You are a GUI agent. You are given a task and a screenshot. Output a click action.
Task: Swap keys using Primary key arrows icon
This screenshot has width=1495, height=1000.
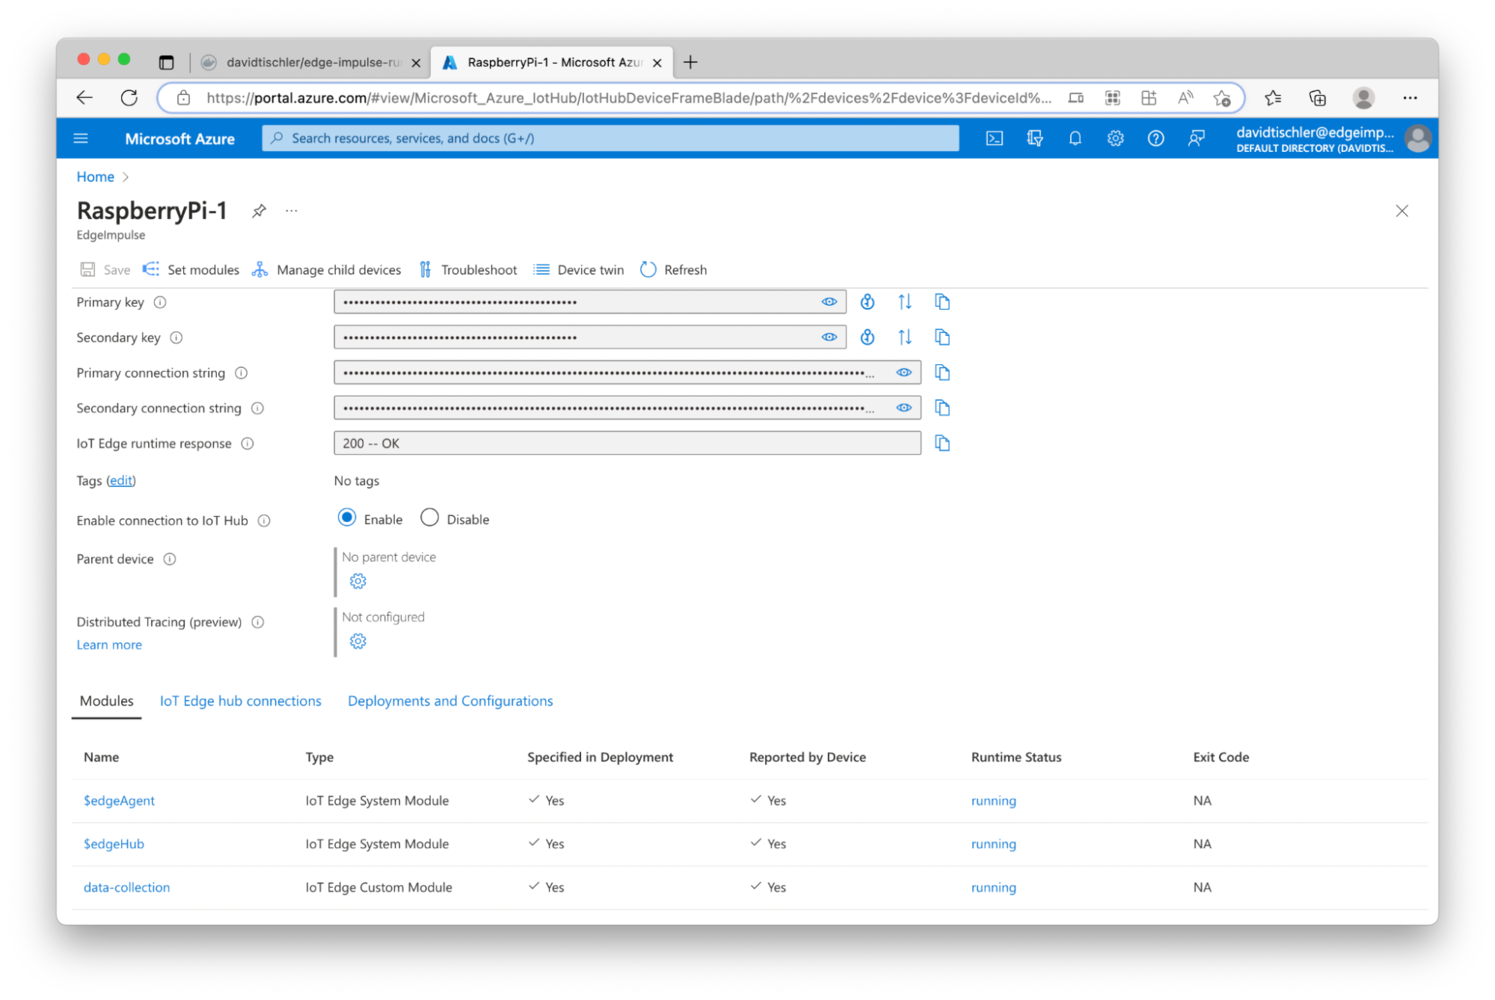pos(905,302)
